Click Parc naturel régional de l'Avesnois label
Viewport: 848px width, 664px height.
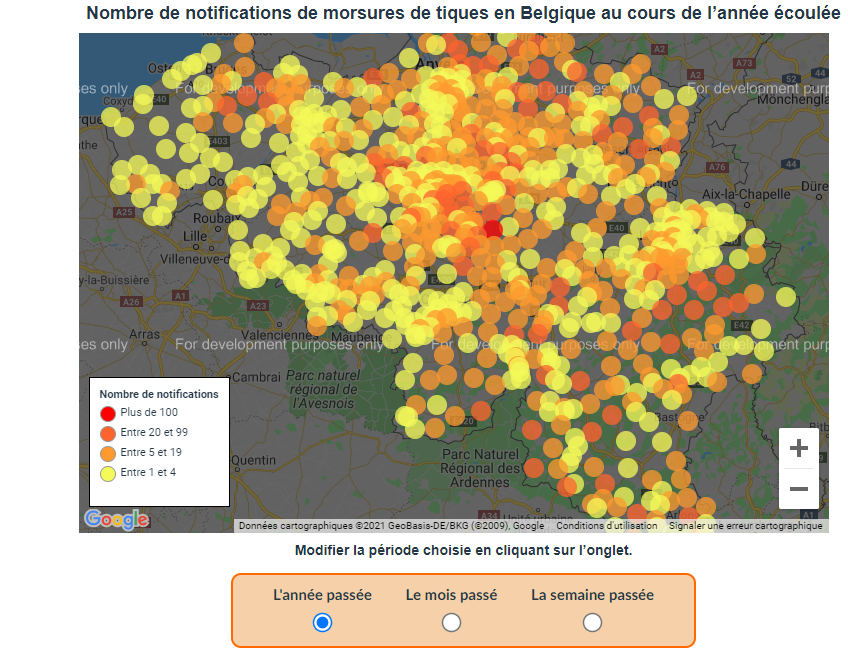tap(323, 389)
